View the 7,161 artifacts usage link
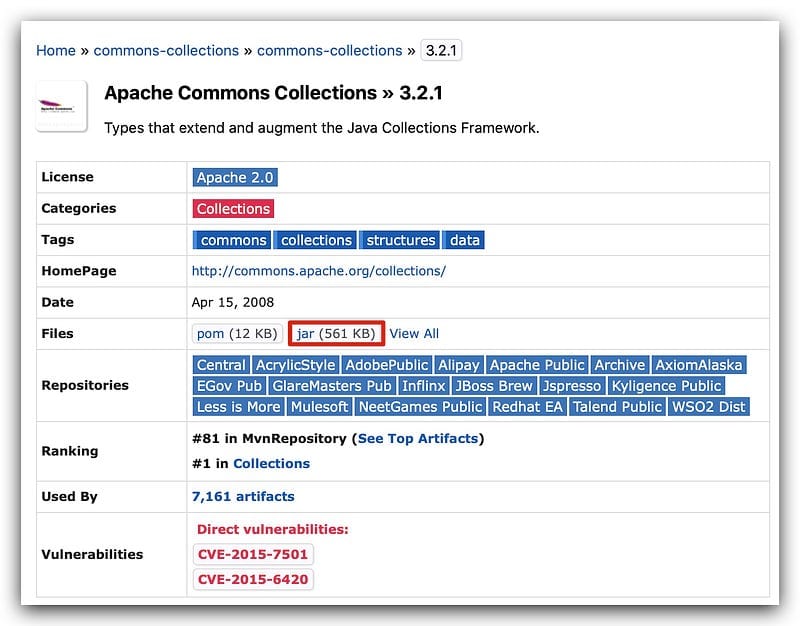This screenshot has height=626, width=800. (x=243, y=496)
